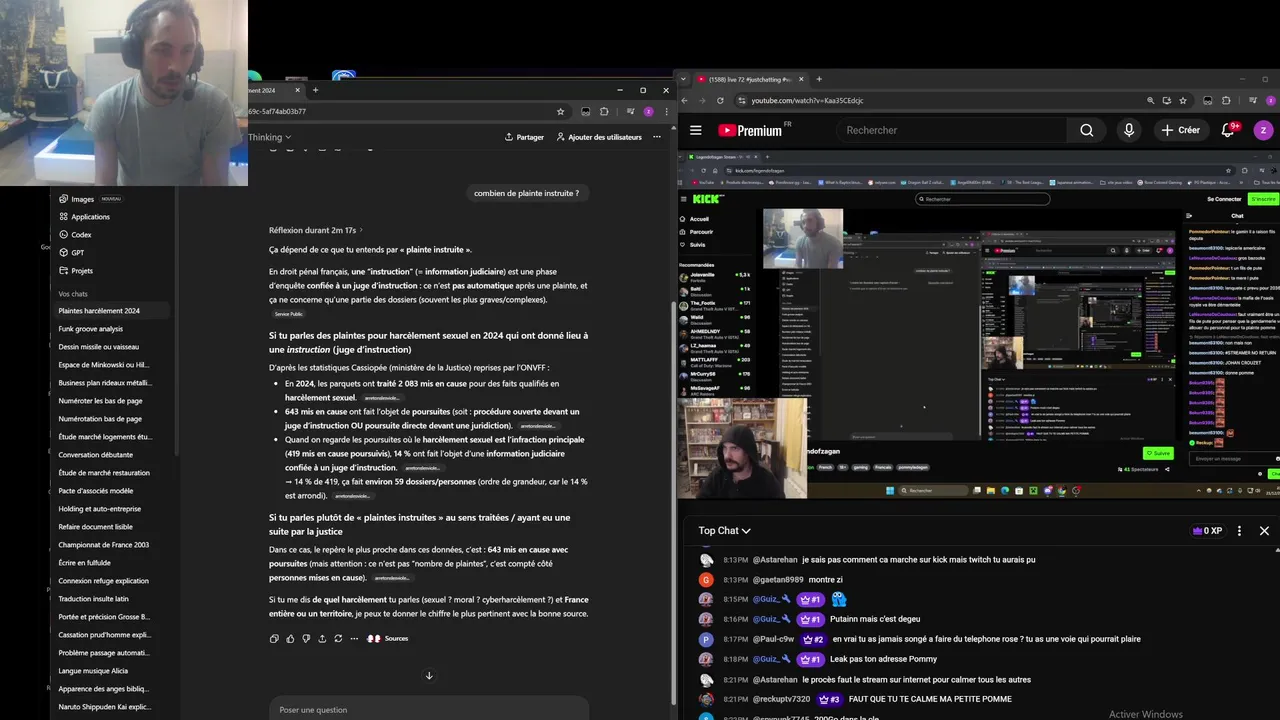Click the zoom magnifier icon in YouTube address bar
Screen dimensions: 1280x720
pyautogui.click(x=1151, y=100)
